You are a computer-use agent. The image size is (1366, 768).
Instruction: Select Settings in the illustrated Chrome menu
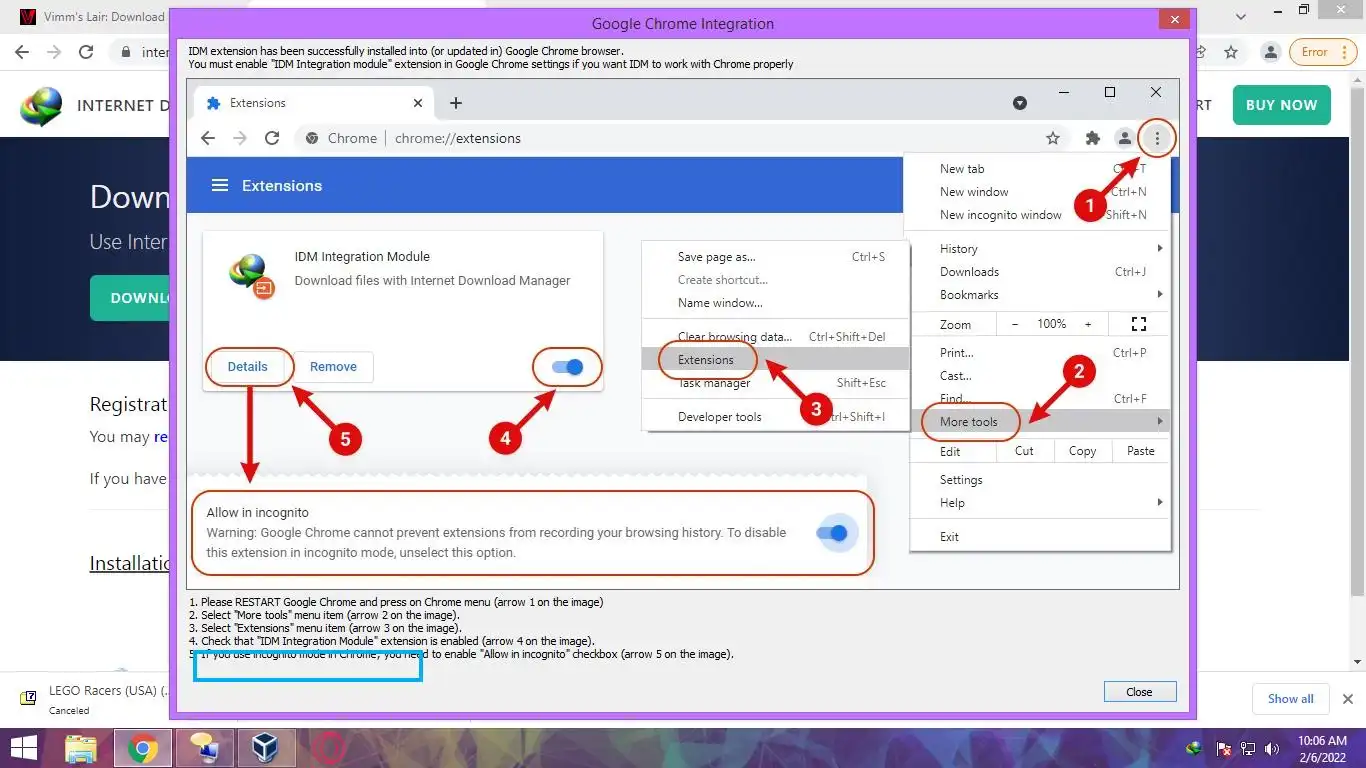(1040, 480)
